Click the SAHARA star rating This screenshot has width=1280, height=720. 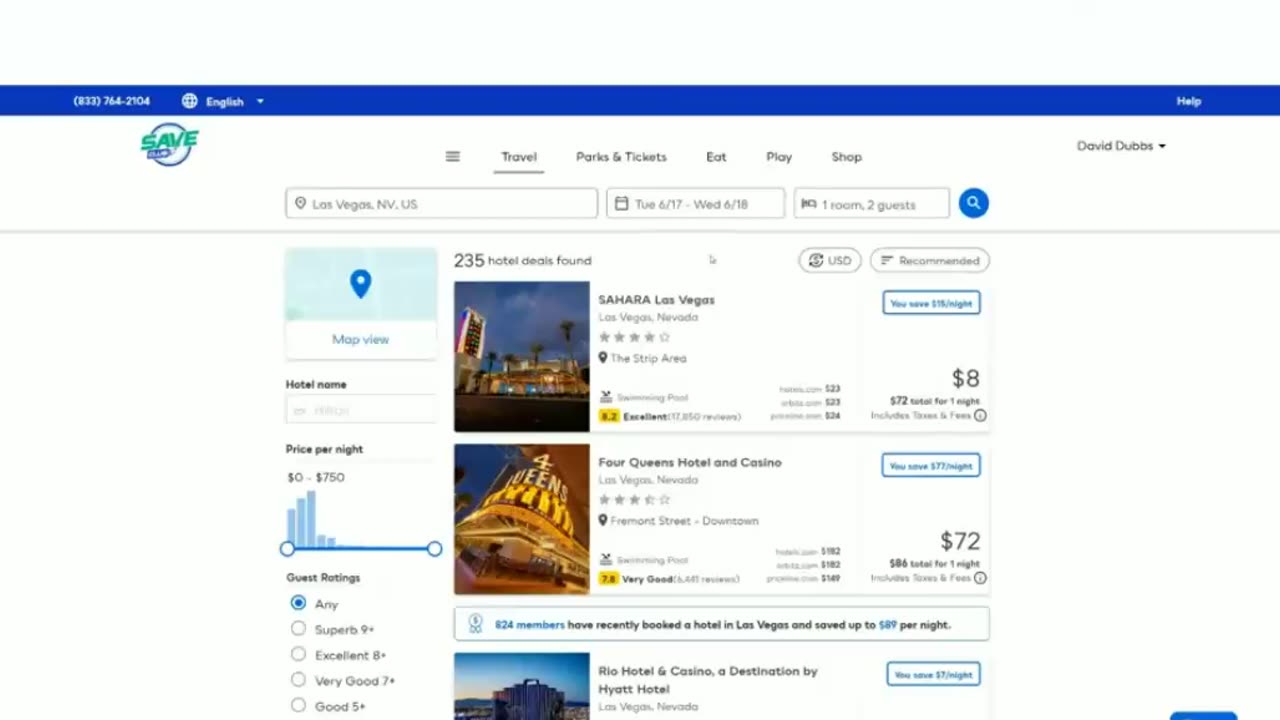point(634,337)
